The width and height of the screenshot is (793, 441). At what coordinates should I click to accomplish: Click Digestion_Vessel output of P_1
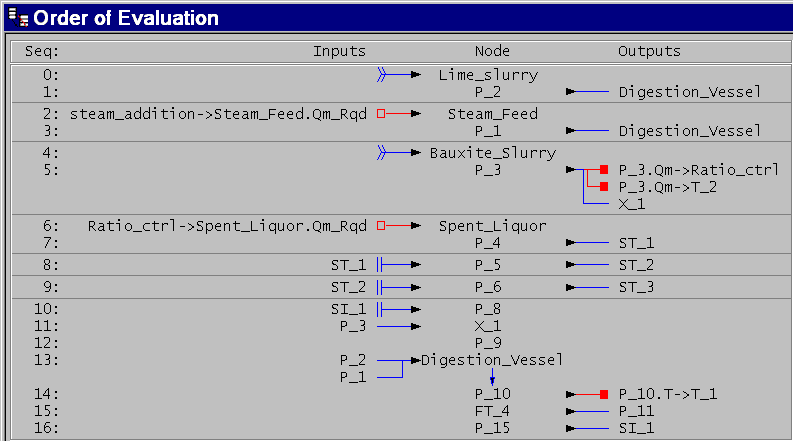point(689,131)
